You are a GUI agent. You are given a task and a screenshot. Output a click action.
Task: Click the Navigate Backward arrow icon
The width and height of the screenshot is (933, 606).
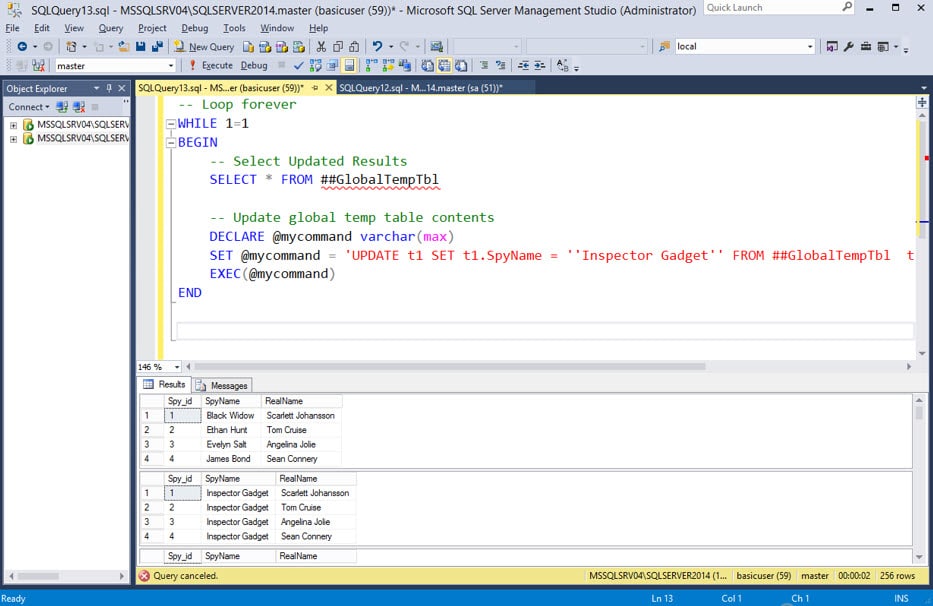tap(22, 46)
